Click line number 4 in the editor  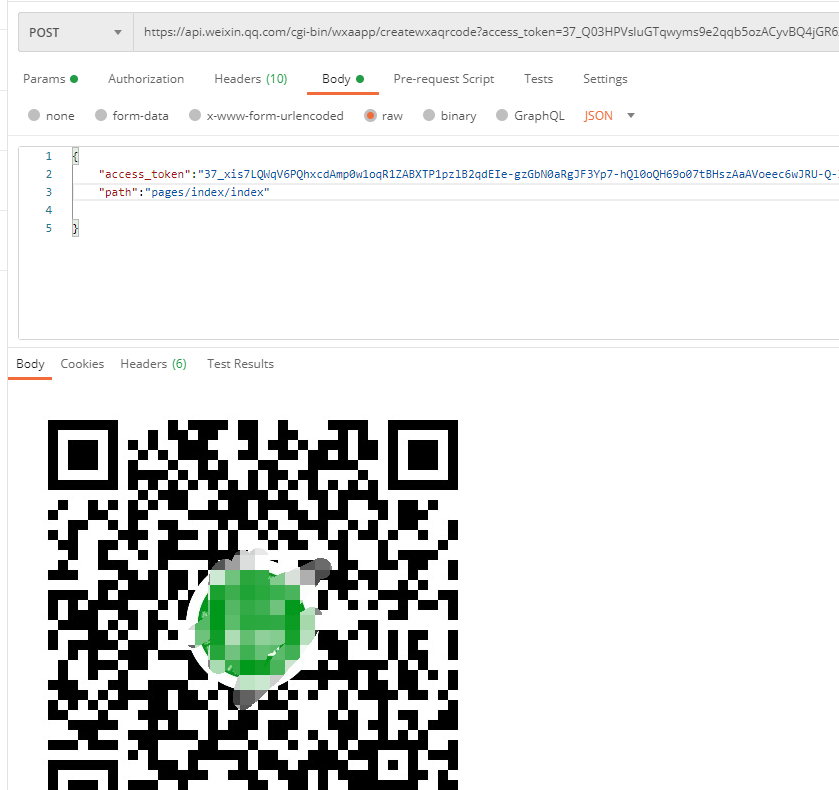click(x=49, y=210)
